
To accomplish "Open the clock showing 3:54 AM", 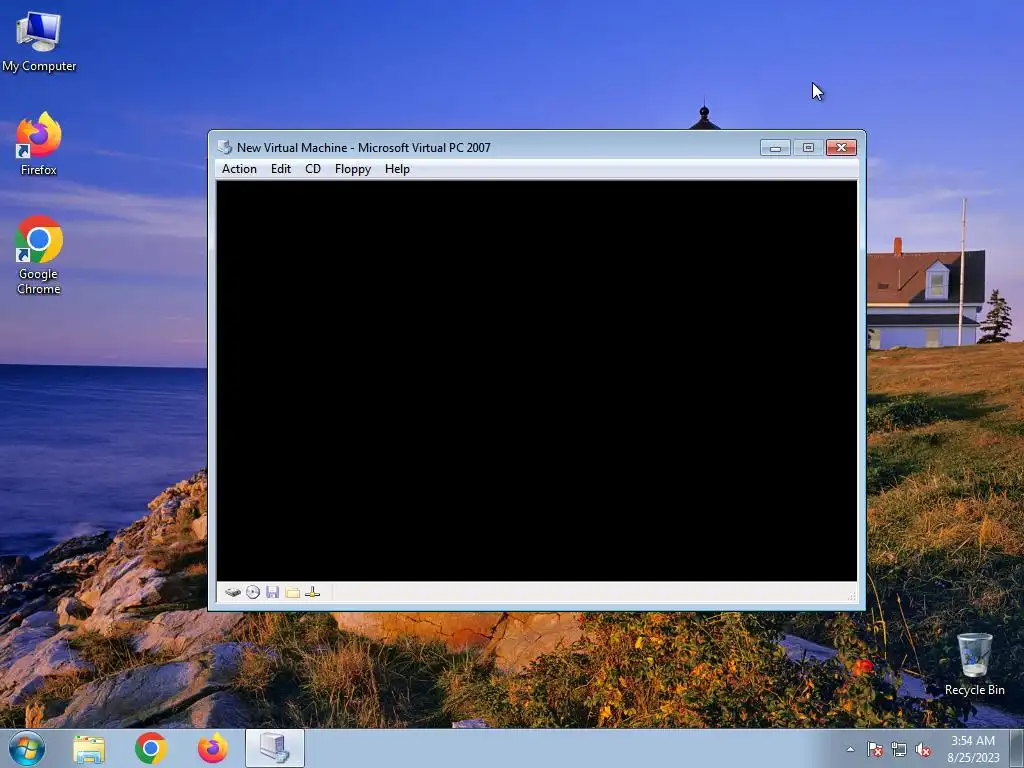I will coord(973,748).
